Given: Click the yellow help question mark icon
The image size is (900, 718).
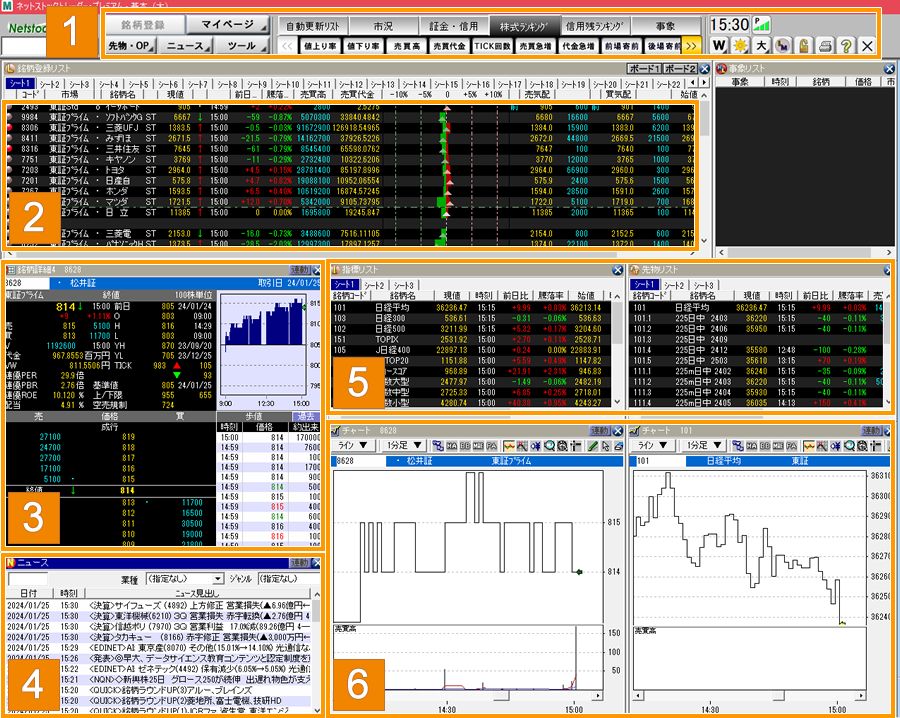Looking at the screenshot, I should [845, 46].
